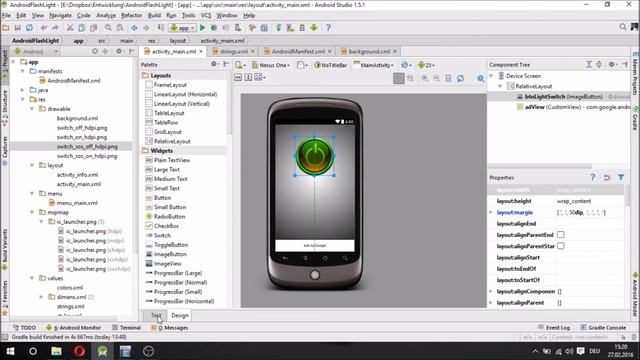Expand the java folder in project tree
This screenshot has width=640, height=360.
pos(22,90)
